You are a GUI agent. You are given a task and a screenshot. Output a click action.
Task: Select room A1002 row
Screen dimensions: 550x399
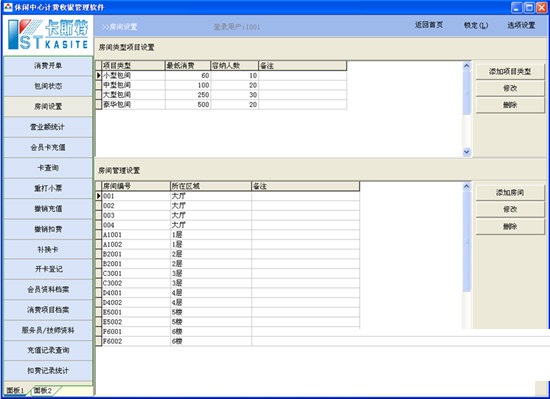pos(228,244)
